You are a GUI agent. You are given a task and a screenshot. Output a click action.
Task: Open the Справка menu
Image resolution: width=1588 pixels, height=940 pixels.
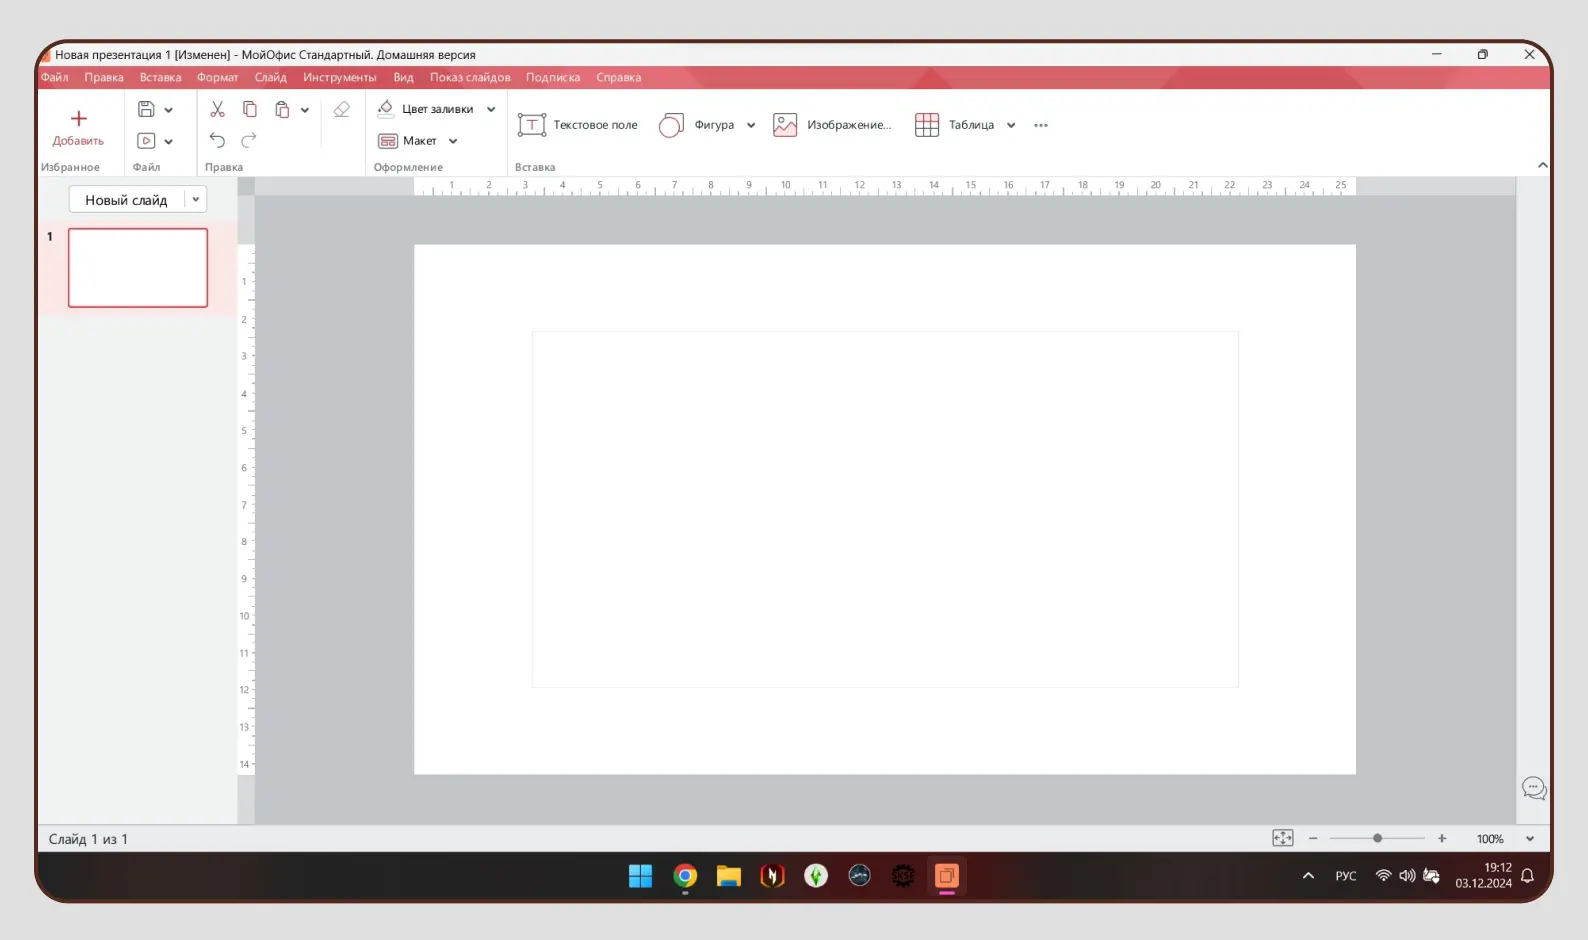point(618,78)
